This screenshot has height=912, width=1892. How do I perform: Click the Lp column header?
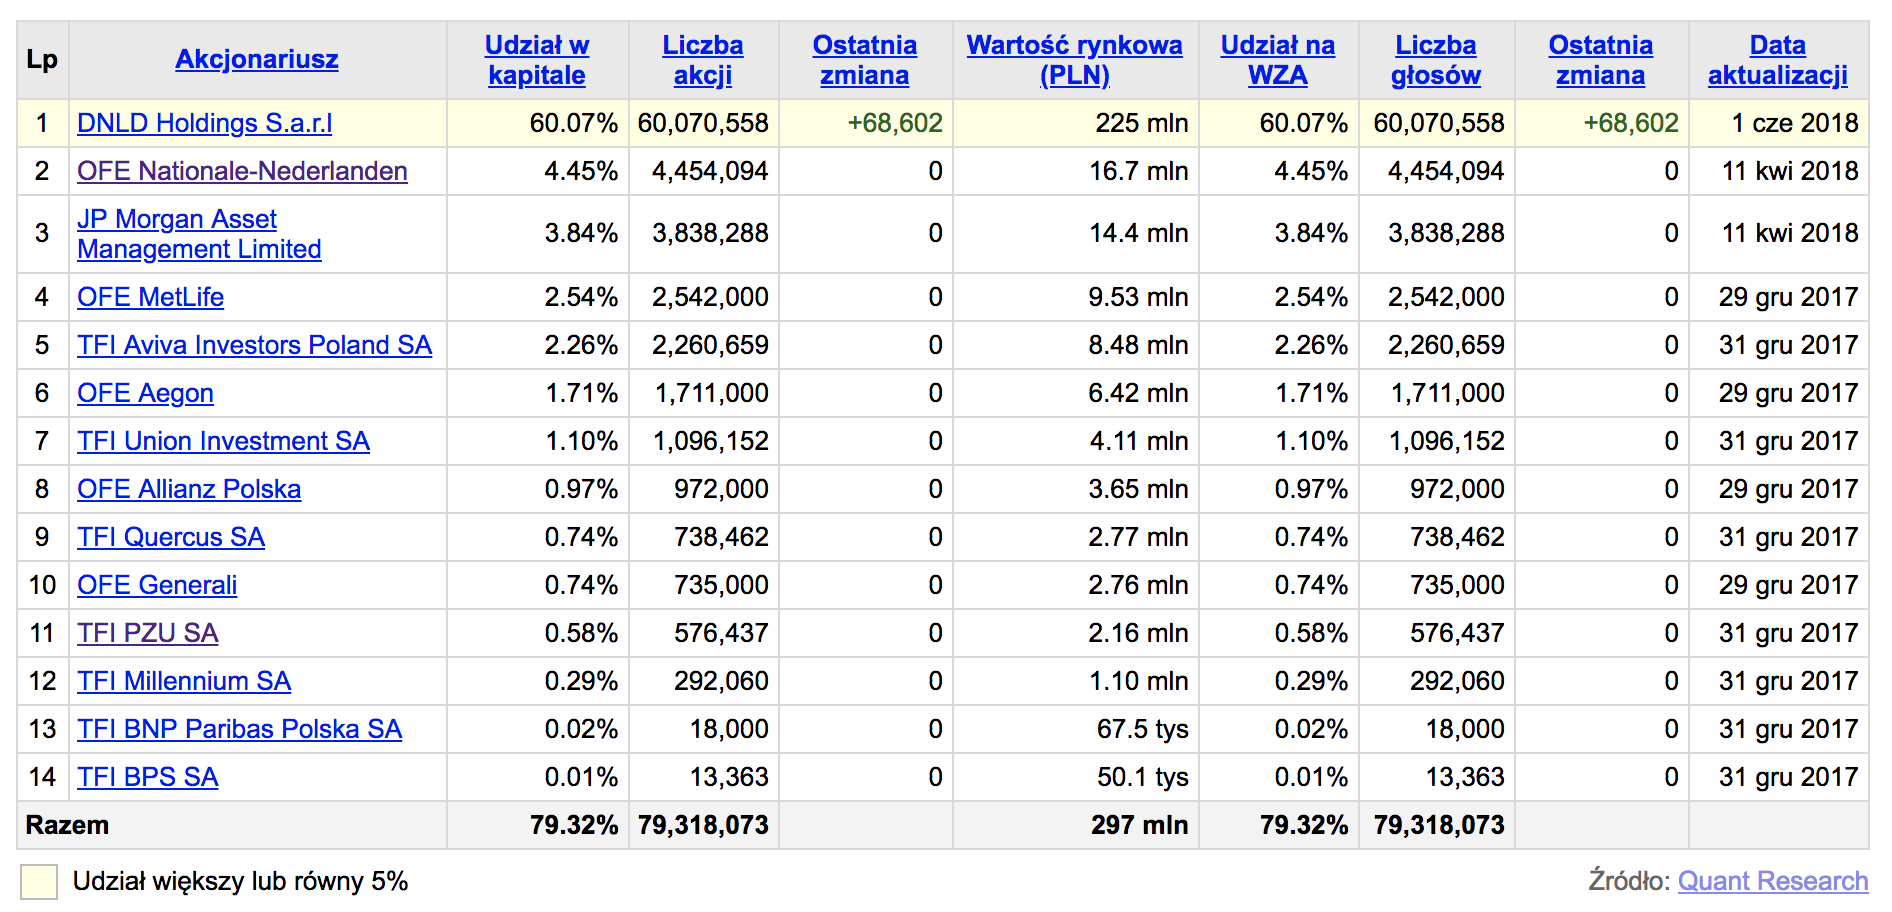(42, 60)
